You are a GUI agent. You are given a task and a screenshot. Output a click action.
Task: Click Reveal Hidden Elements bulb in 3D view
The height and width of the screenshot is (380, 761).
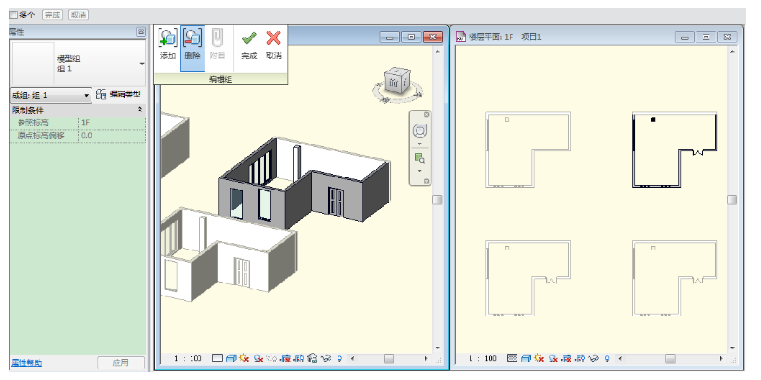point(339,359)
